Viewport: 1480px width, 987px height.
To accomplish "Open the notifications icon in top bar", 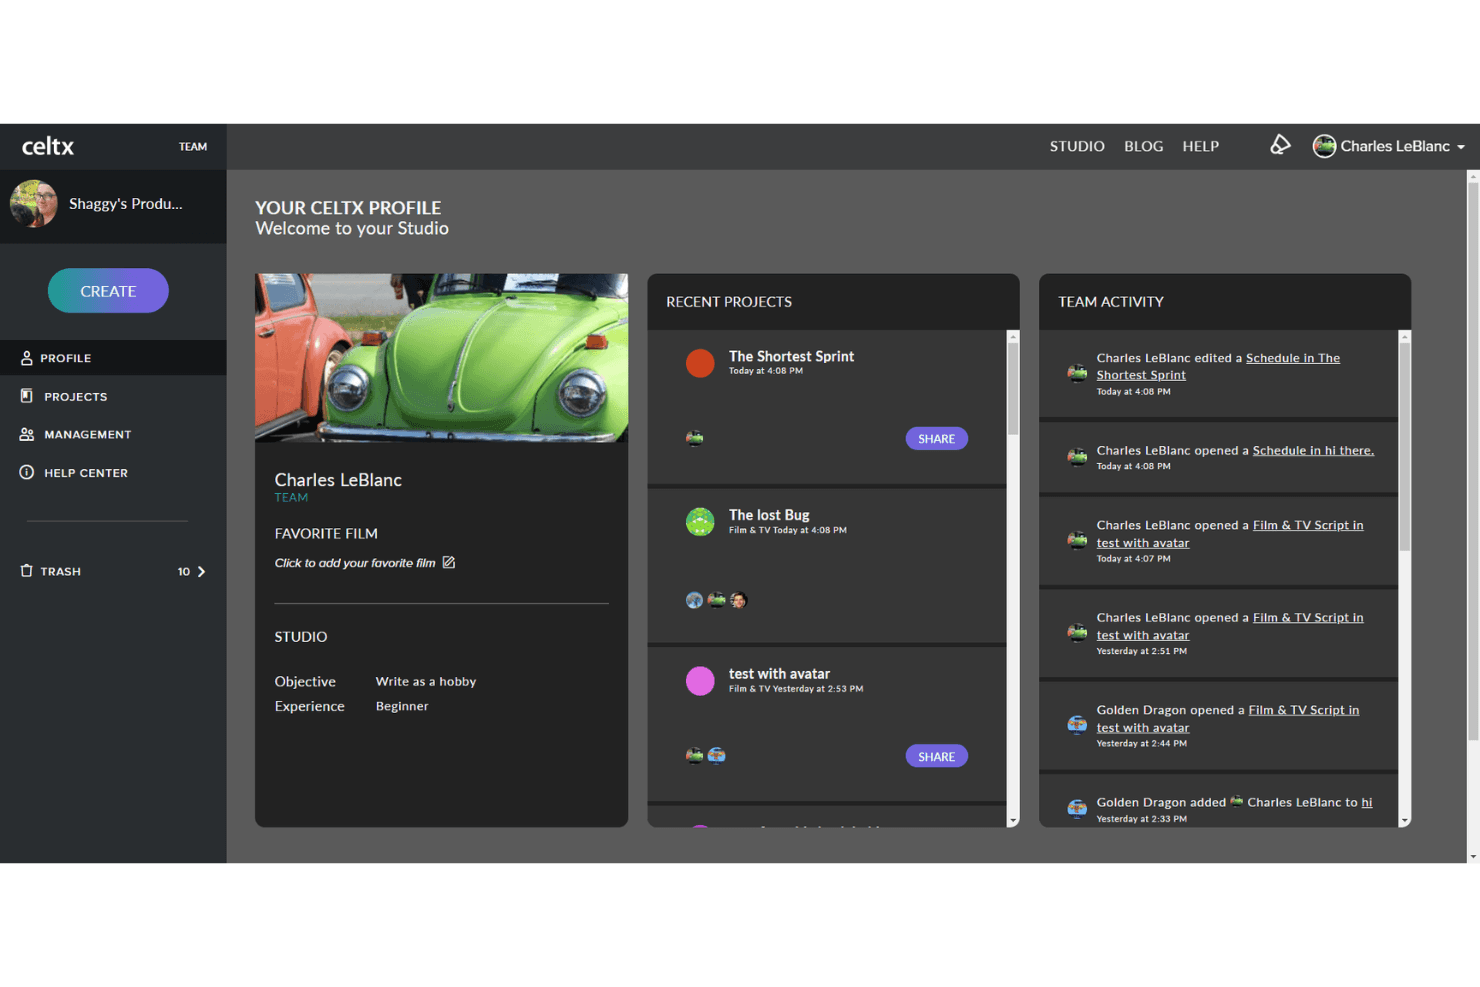I will (x=1280, y=145).
